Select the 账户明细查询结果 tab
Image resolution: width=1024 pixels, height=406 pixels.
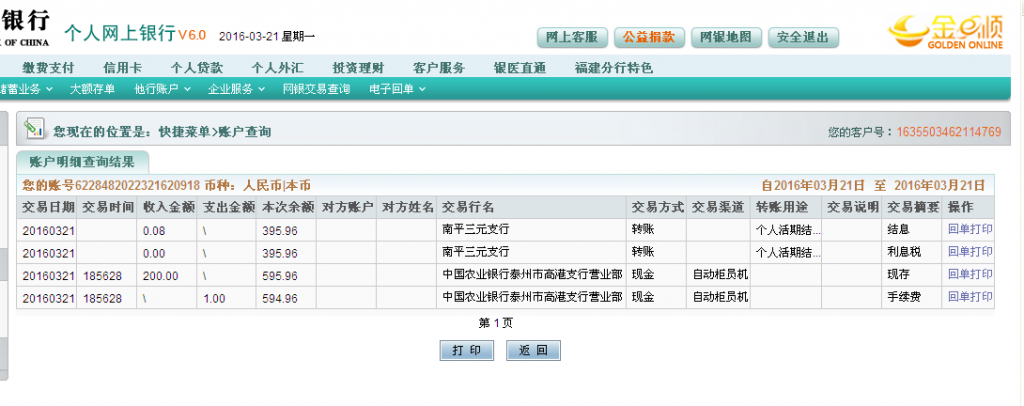[x=83, y=161]
